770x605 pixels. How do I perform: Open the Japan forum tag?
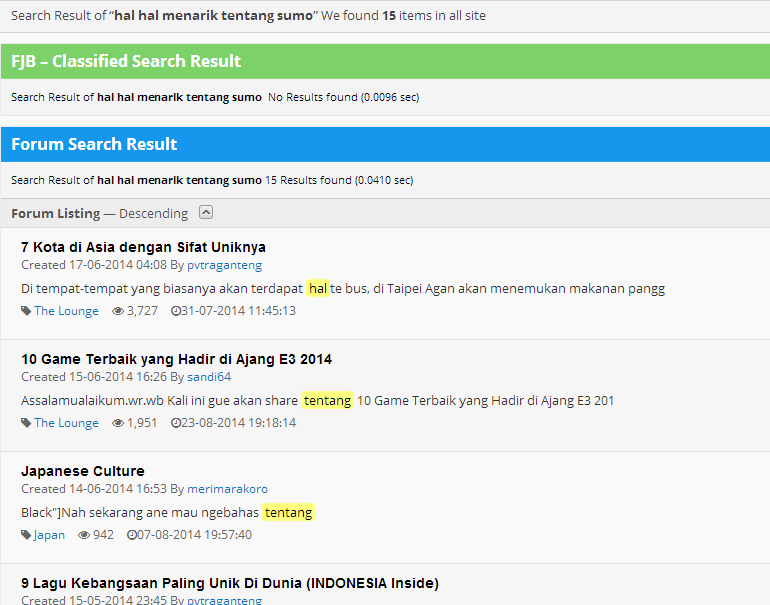pyautogui.click(x=49, y=535)
